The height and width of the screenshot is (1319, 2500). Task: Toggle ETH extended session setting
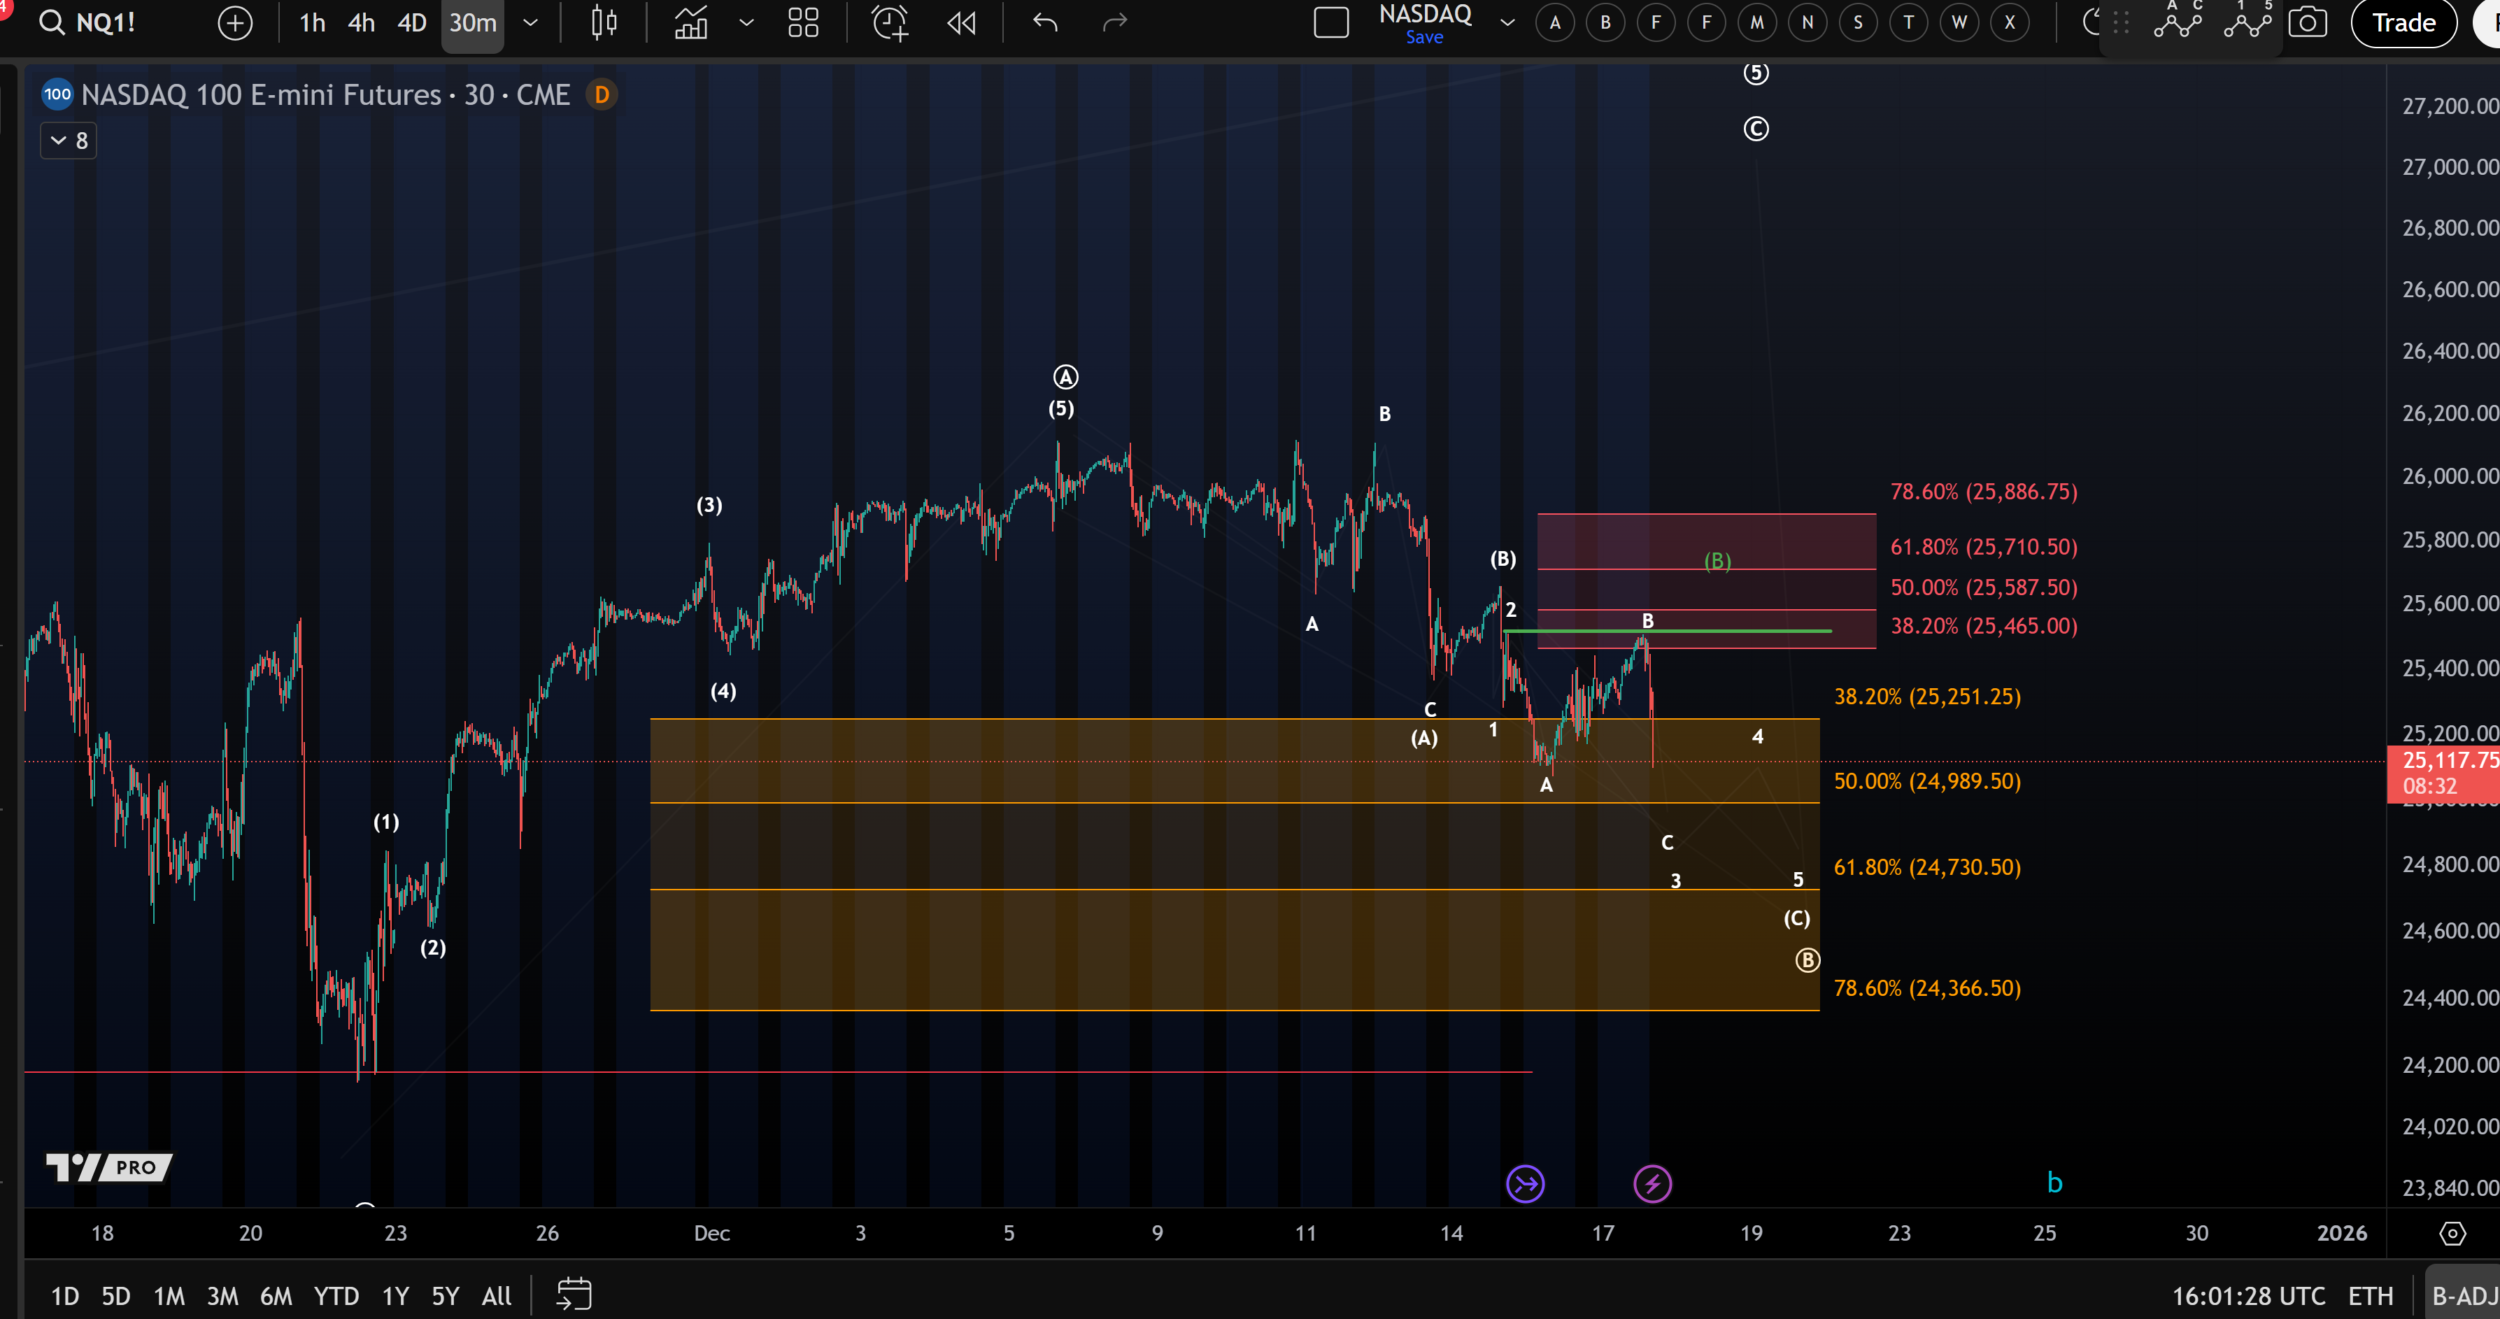click(x=2370, y=1296)
